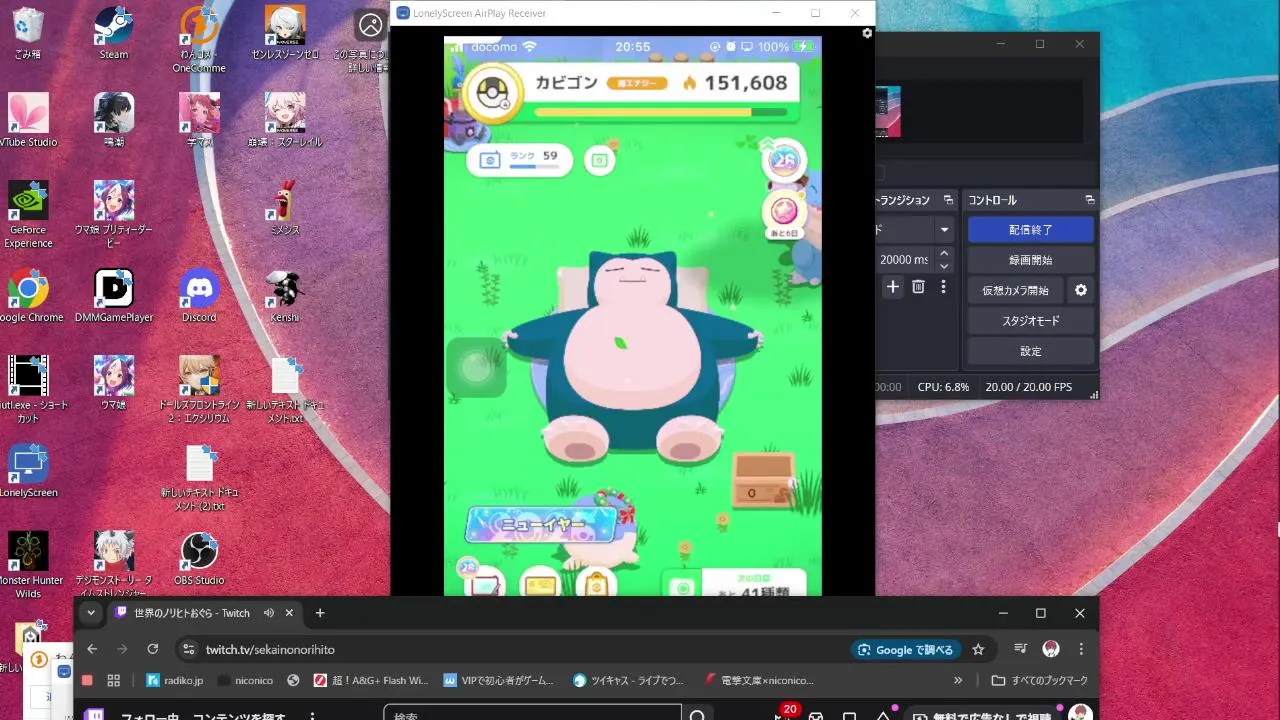Tap the ニューイヤー event banner

pyautogui.click(x=541, y=524)
